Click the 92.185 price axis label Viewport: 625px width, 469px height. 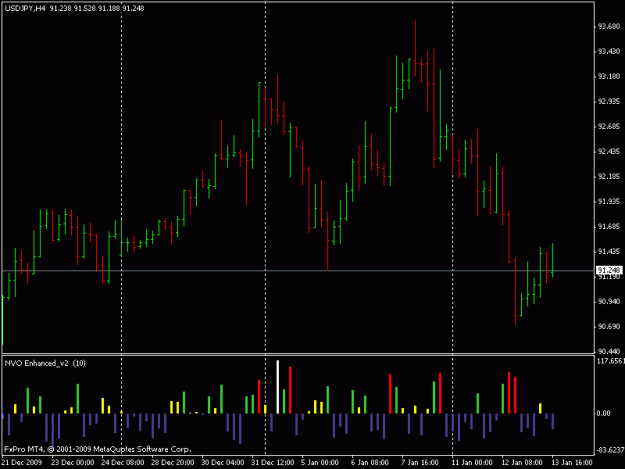click(609, 177)
